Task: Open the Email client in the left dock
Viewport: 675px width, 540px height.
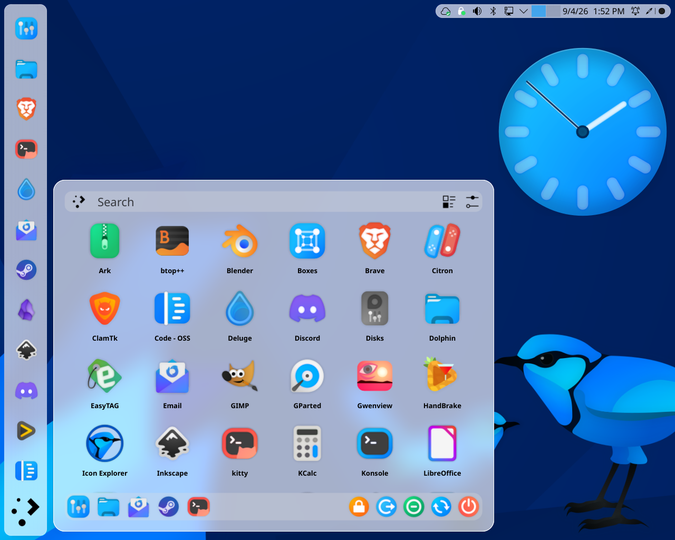Action: [x=26, y=230]
